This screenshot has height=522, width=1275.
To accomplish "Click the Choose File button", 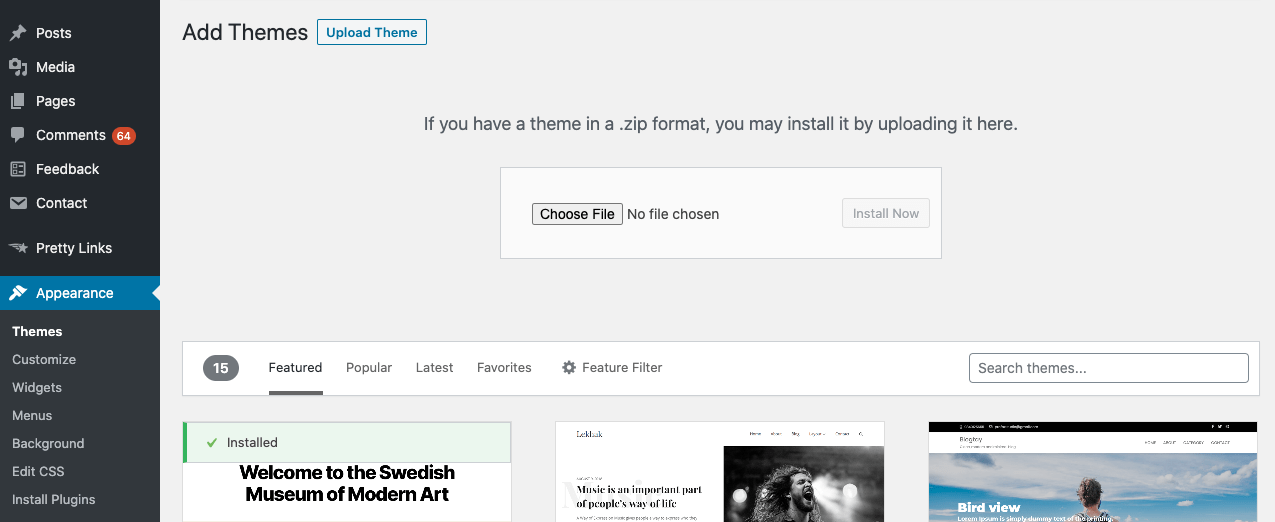I will [577, 214].
